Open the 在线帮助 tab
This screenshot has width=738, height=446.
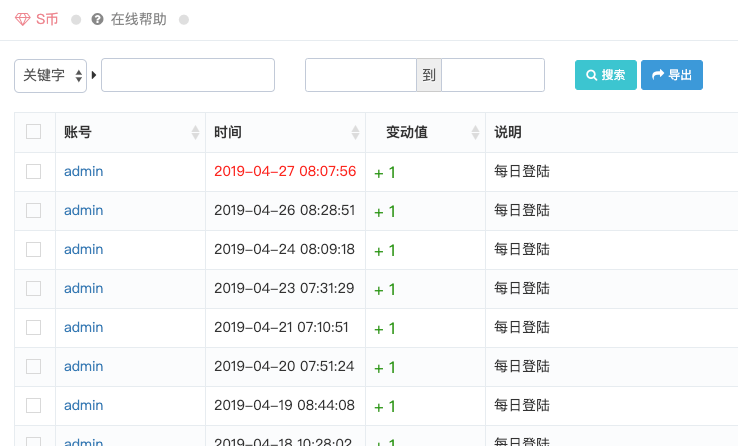pos(138,20)
